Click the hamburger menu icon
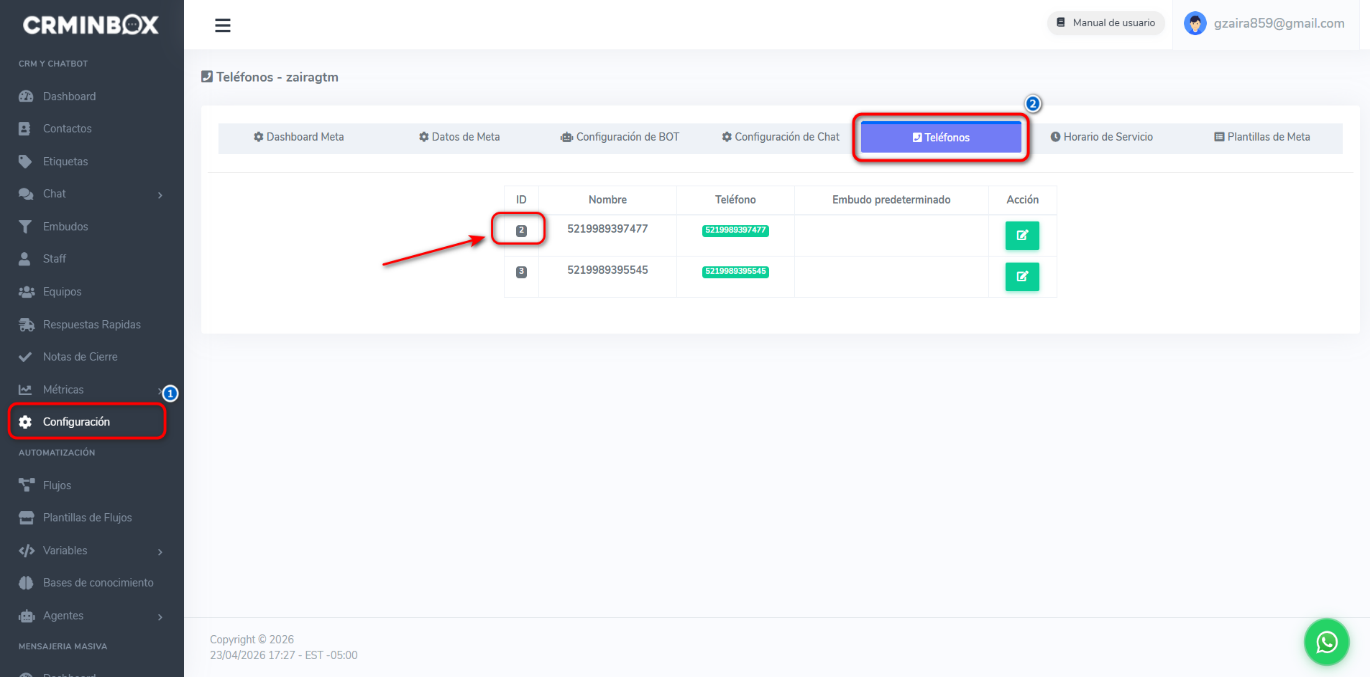This screenshot has width=1370, height=677. point(223,25)
